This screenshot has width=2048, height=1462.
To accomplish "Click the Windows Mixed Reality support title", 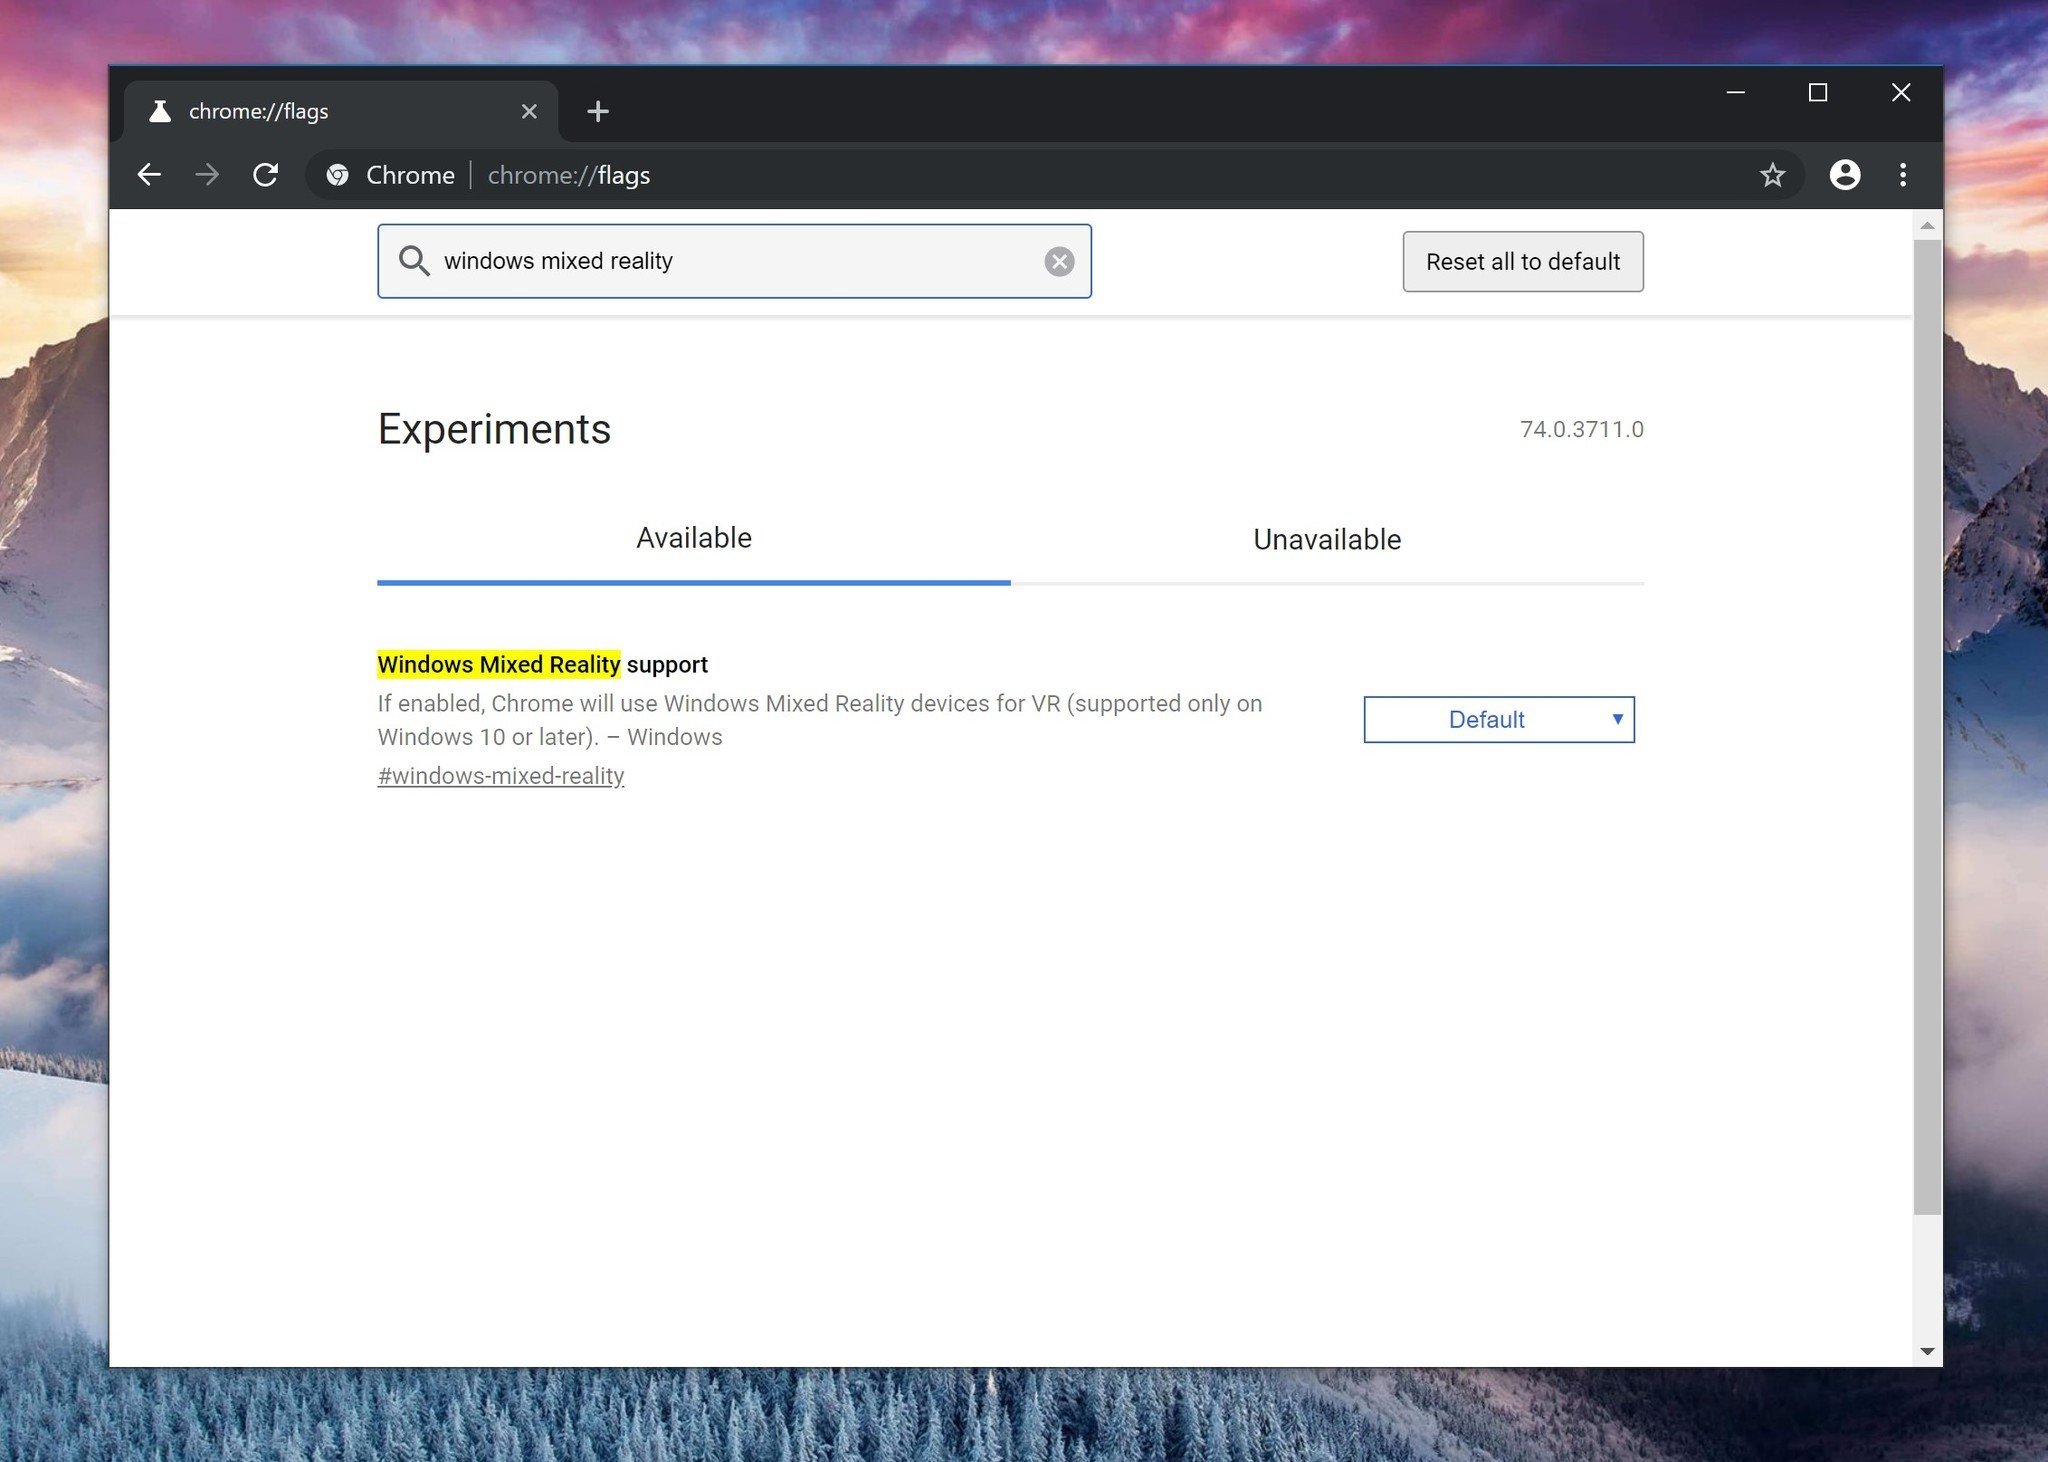I will click(x=543, y=665).
